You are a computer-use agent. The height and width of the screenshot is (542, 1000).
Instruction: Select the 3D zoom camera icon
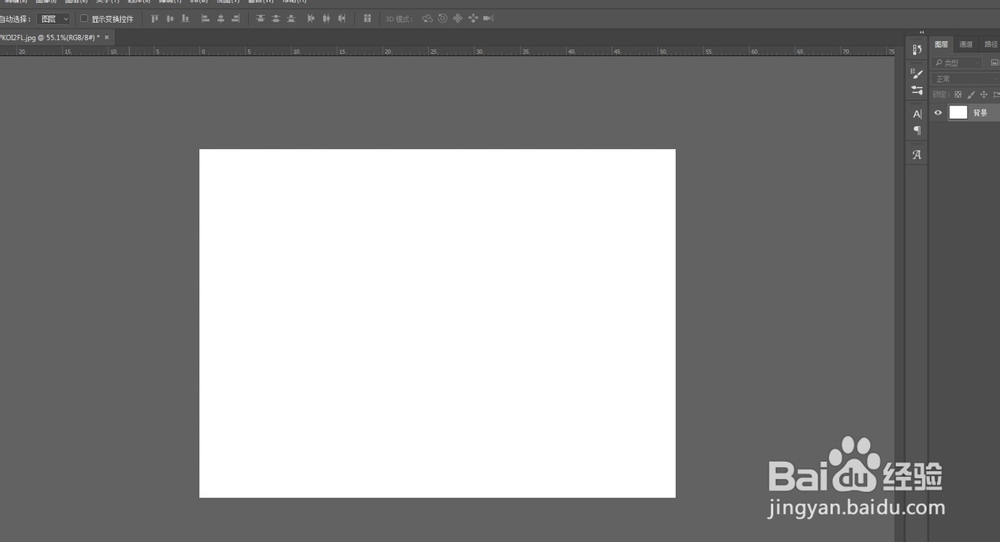click(x=489, y=18)
